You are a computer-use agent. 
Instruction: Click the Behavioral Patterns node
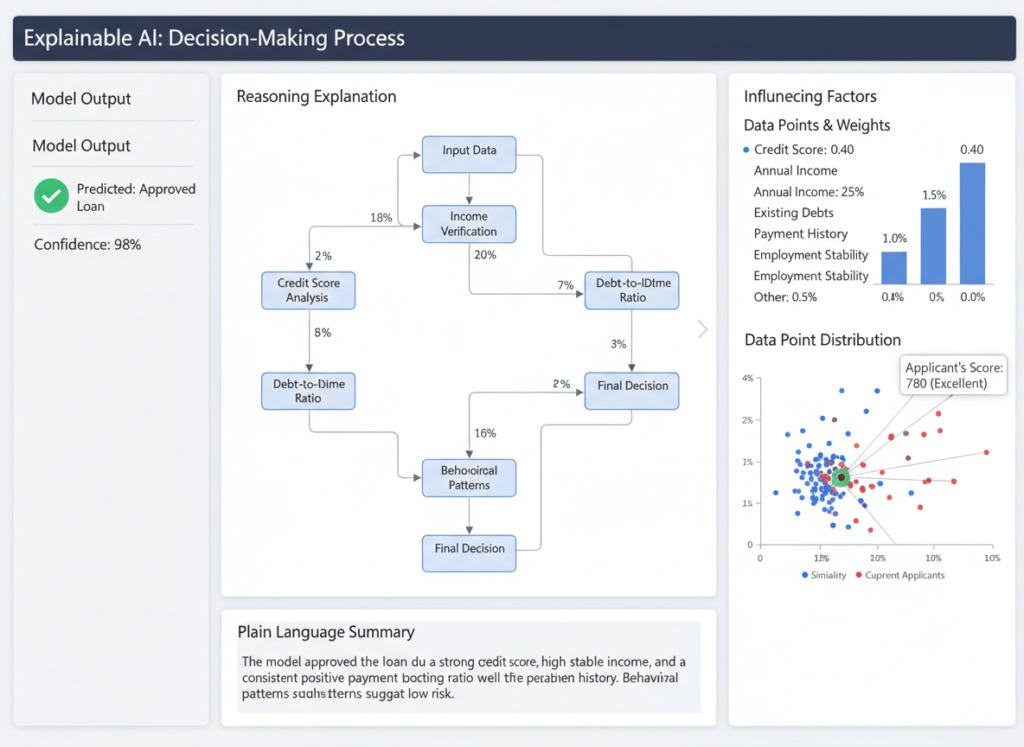pos(469,477)
